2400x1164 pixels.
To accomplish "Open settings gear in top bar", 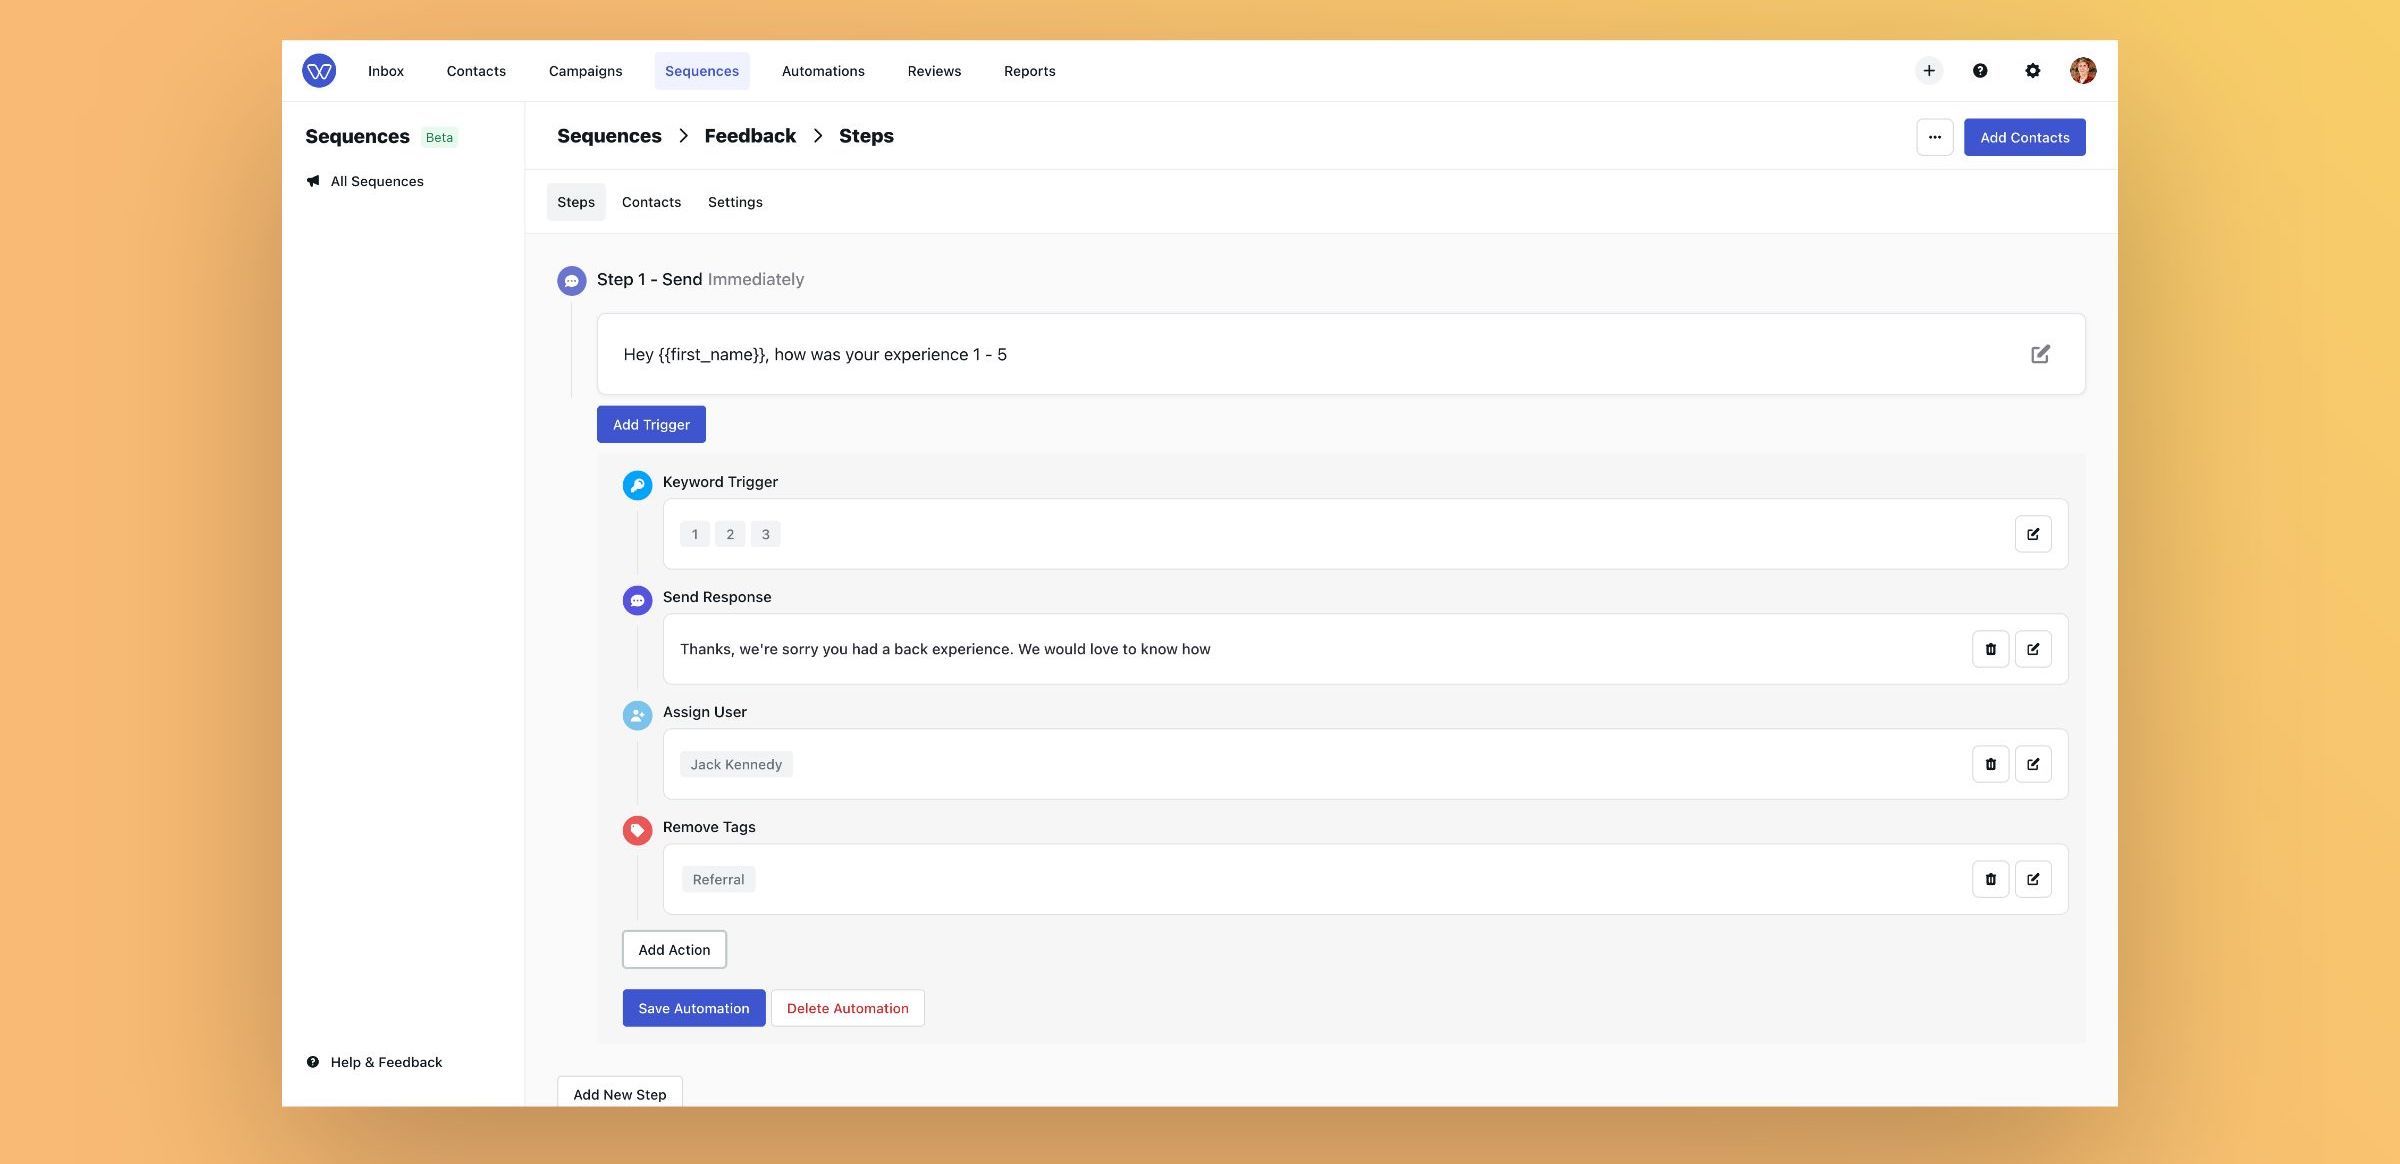I will [x=2032, y=71].
